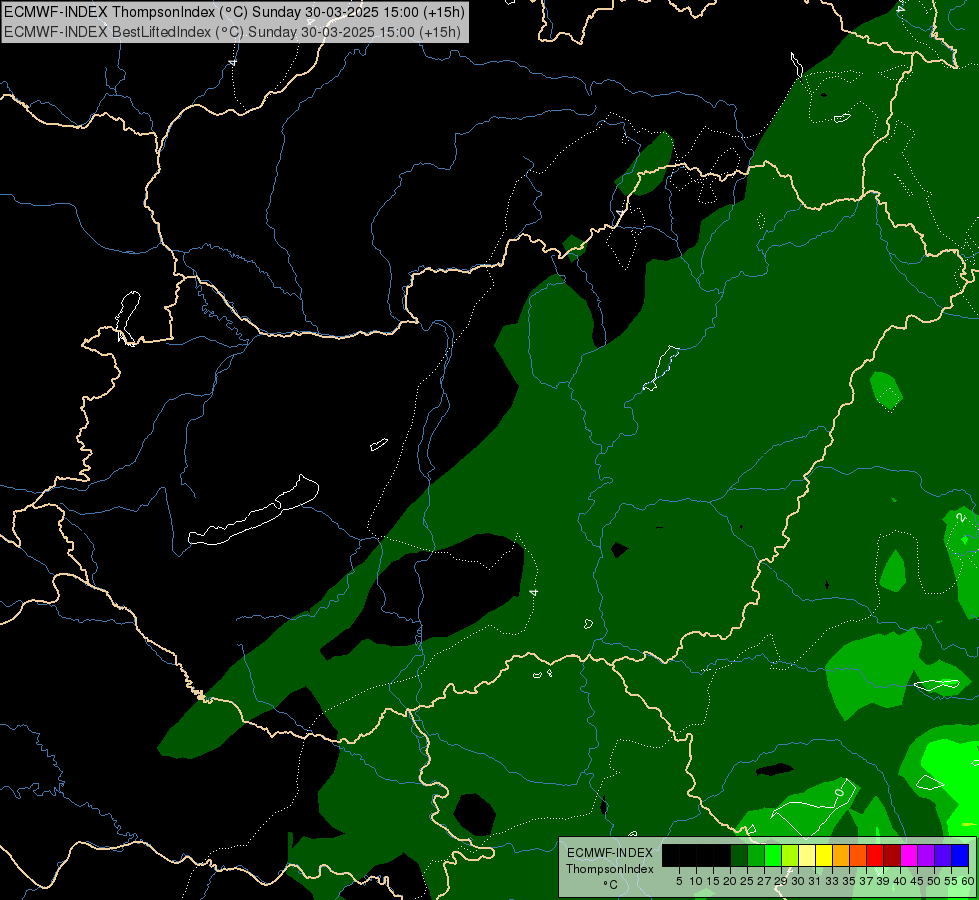Click the dark red 39–40 legend swatch
The image size is (979, 900).
[x=892, y=855]
